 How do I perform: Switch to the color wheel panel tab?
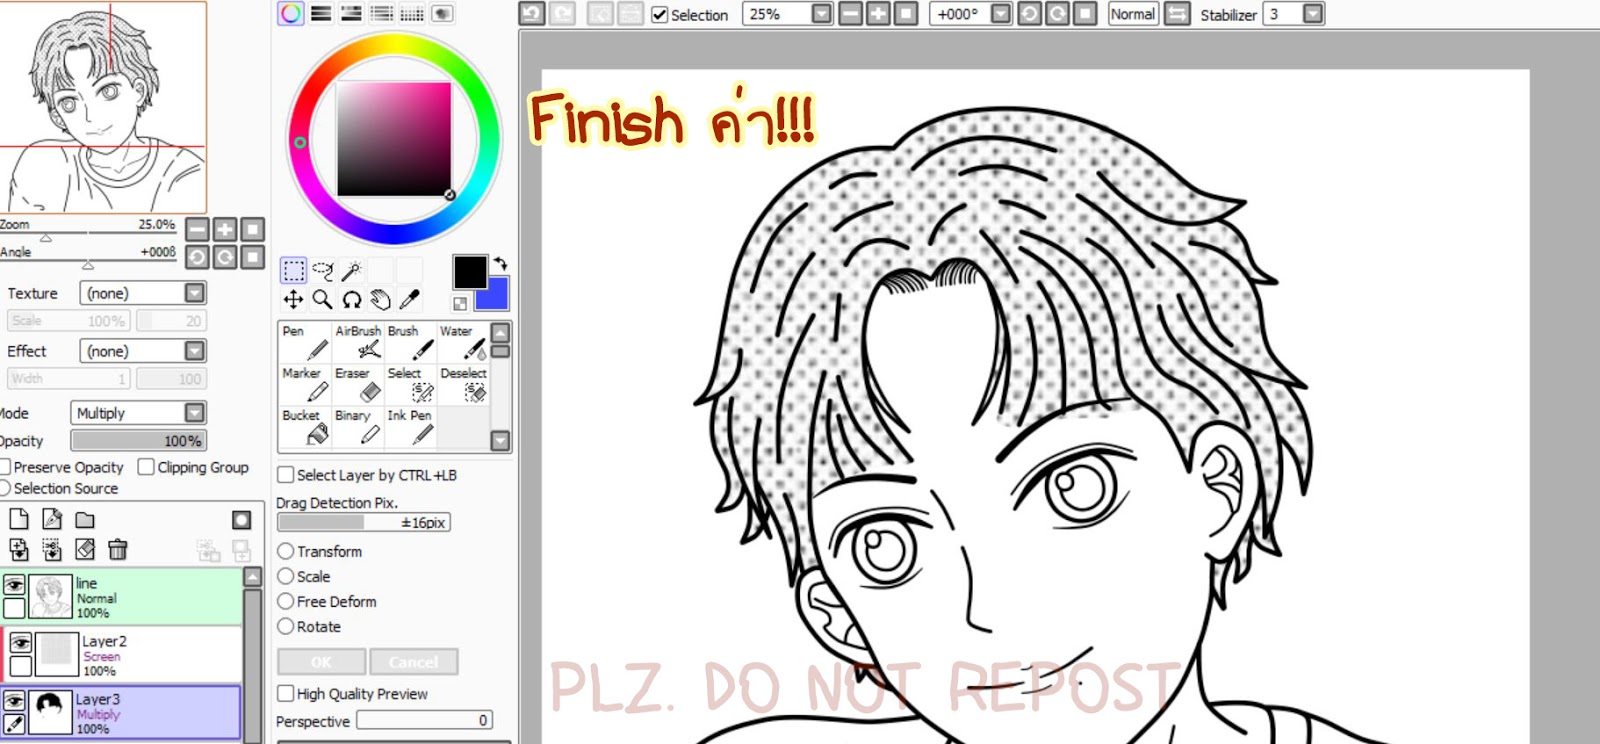(291, 14)
